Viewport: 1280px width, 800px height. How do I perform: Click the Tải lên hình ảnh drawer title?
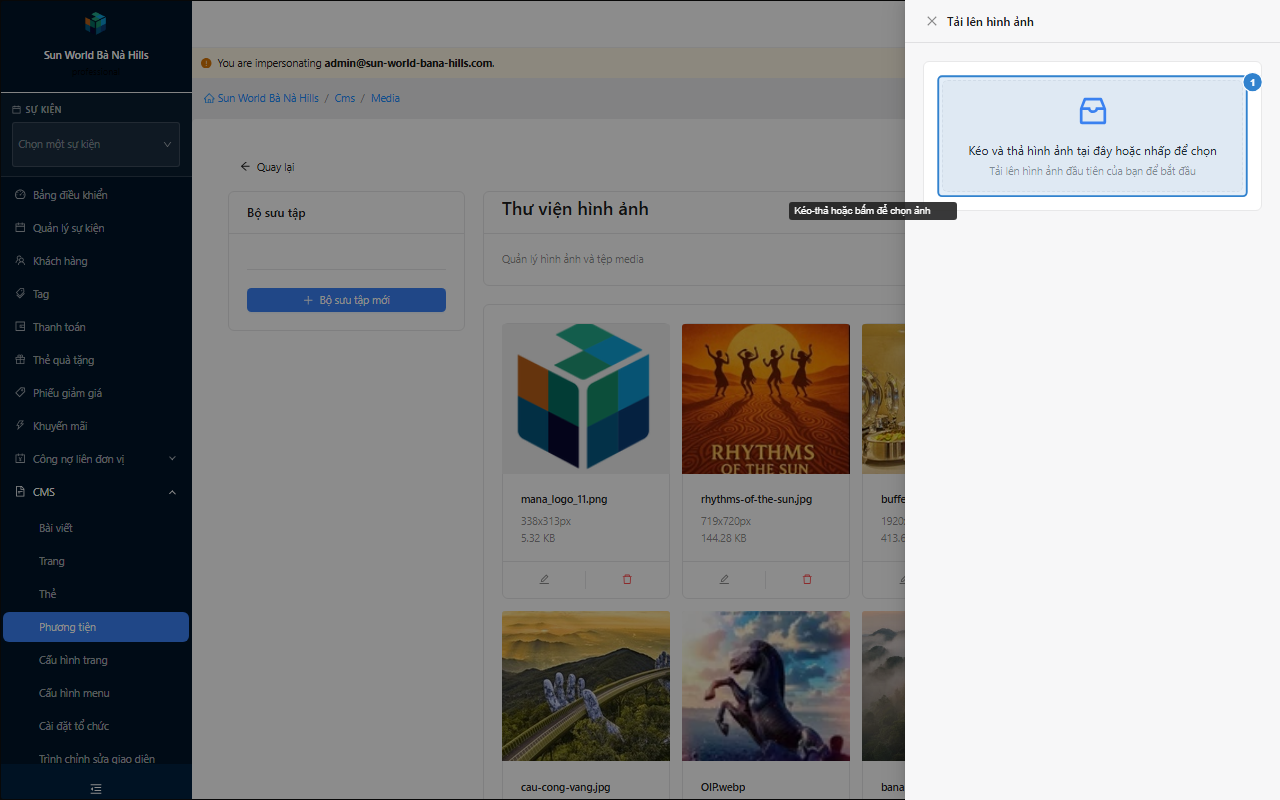990,21
